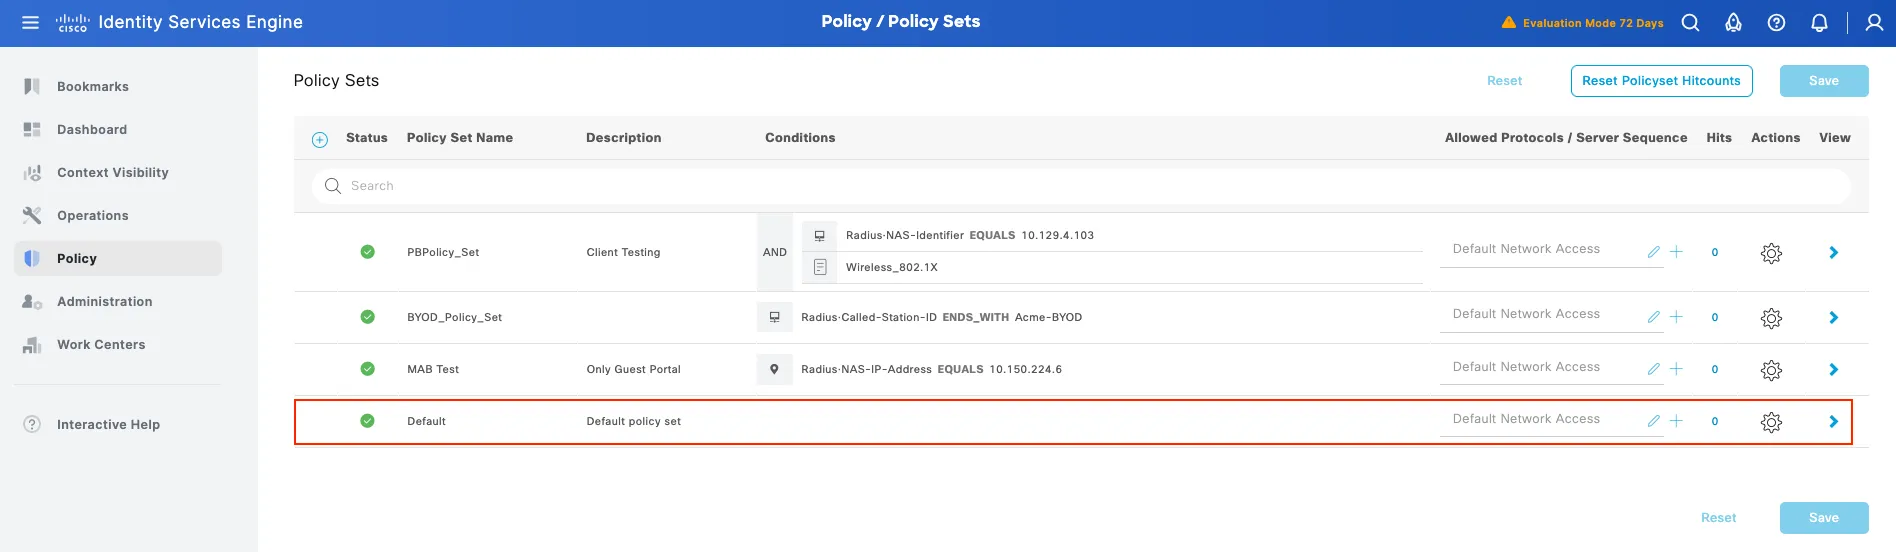Click the top Reset link
The width and height of the screenshot is (1896, 552).
pyautogui.click(x=1504, y=81)
